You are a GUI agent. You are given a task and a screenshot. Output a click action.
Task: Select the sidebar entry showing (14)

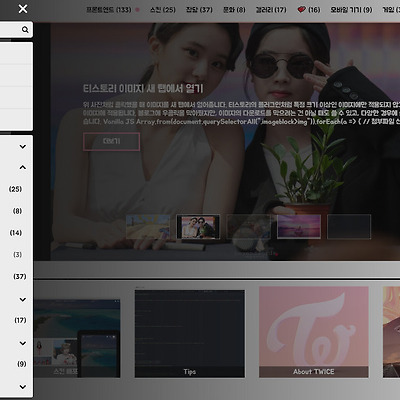tap(16, 233)
